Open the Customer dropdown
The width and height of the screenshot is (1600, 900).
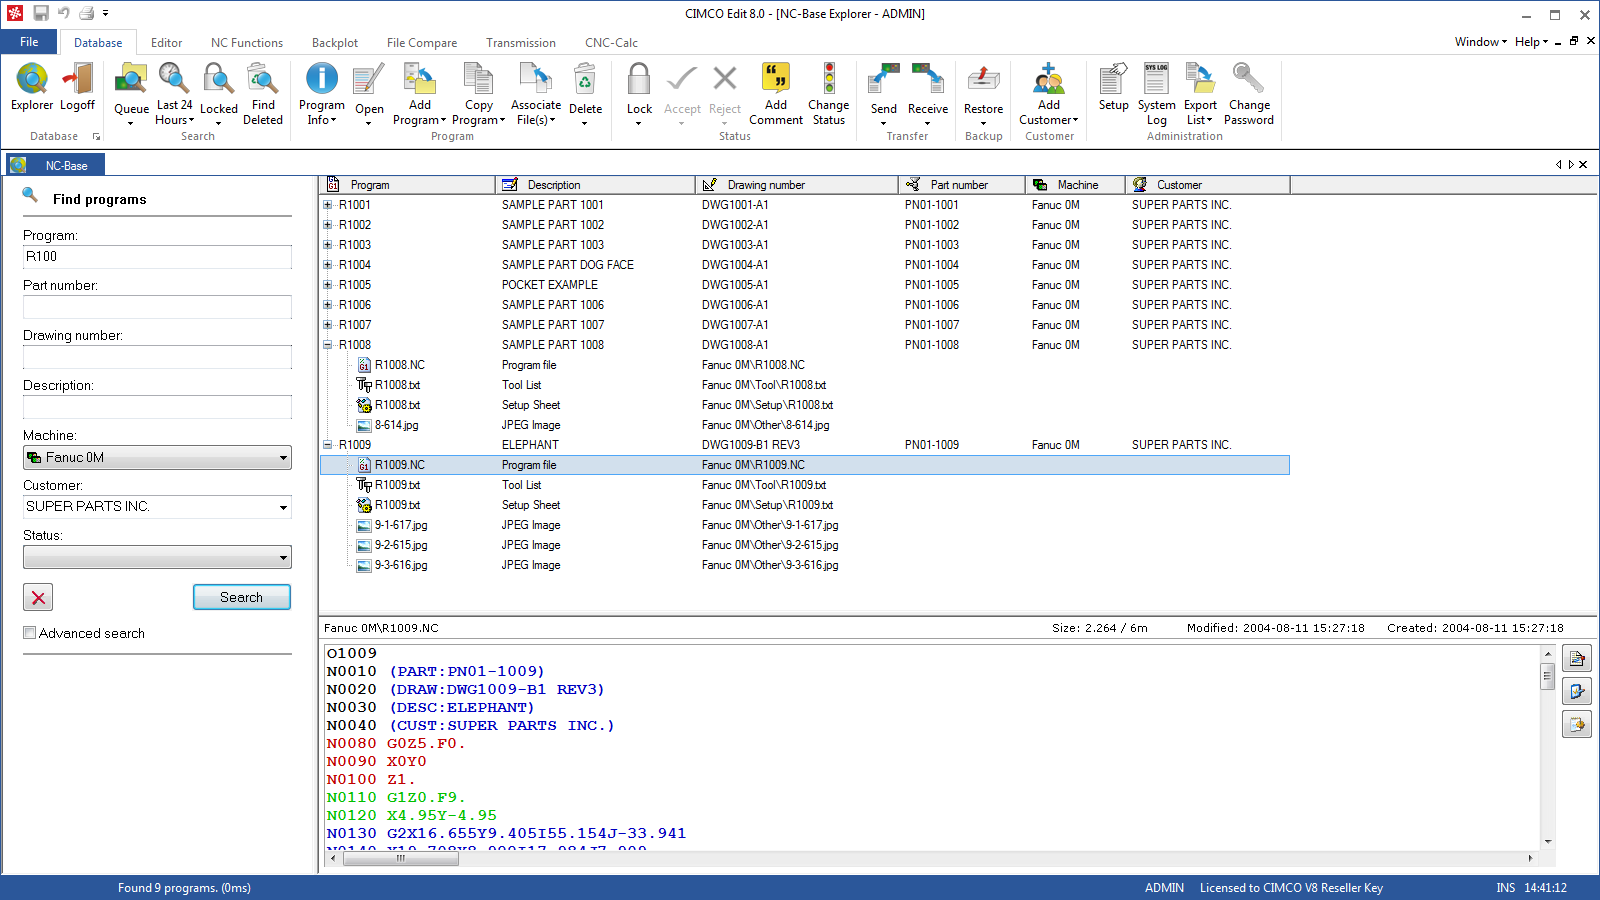click(x=157, y=507)
